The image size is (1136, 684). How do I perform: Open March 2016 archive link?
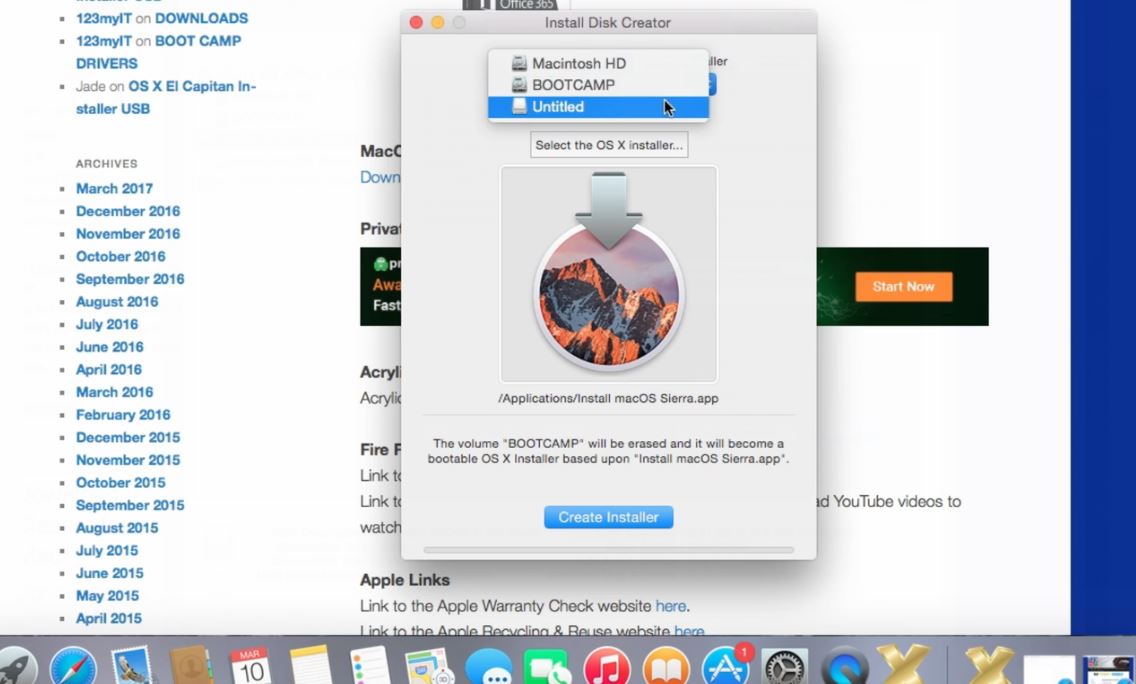point(114,392)
